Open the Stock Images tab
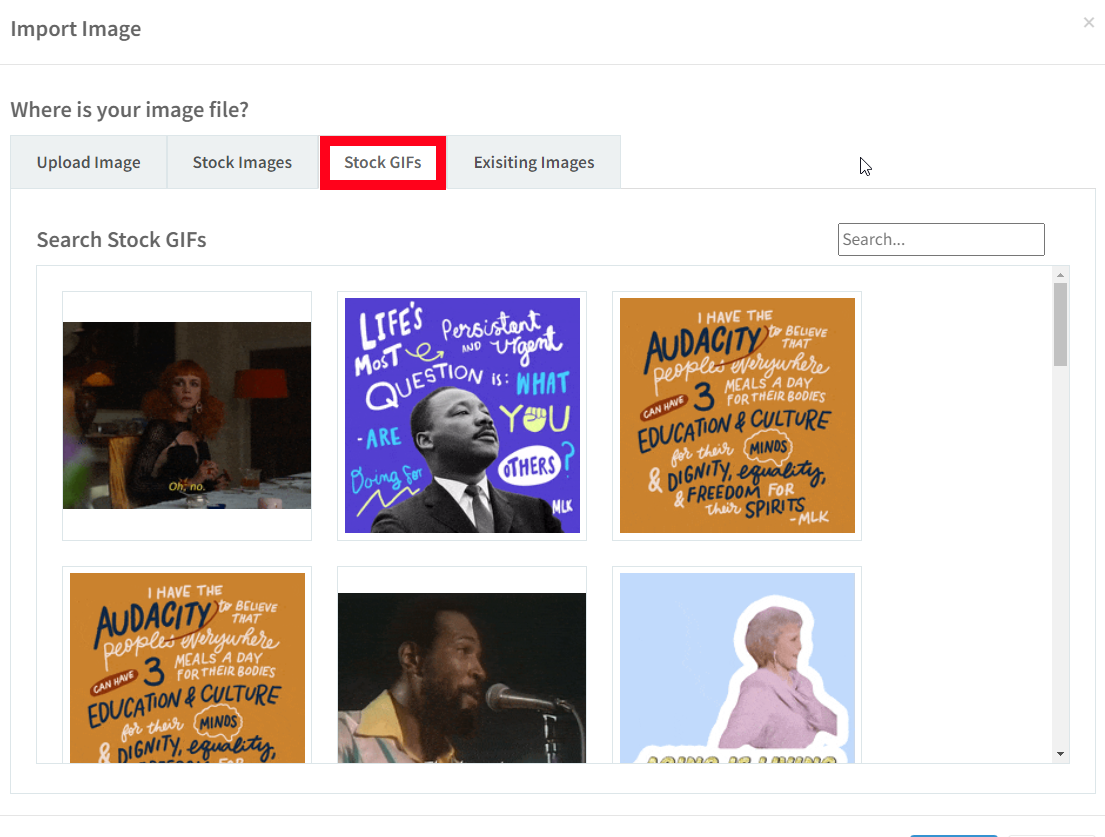The image size is (1105, 837). pos(242,162)
